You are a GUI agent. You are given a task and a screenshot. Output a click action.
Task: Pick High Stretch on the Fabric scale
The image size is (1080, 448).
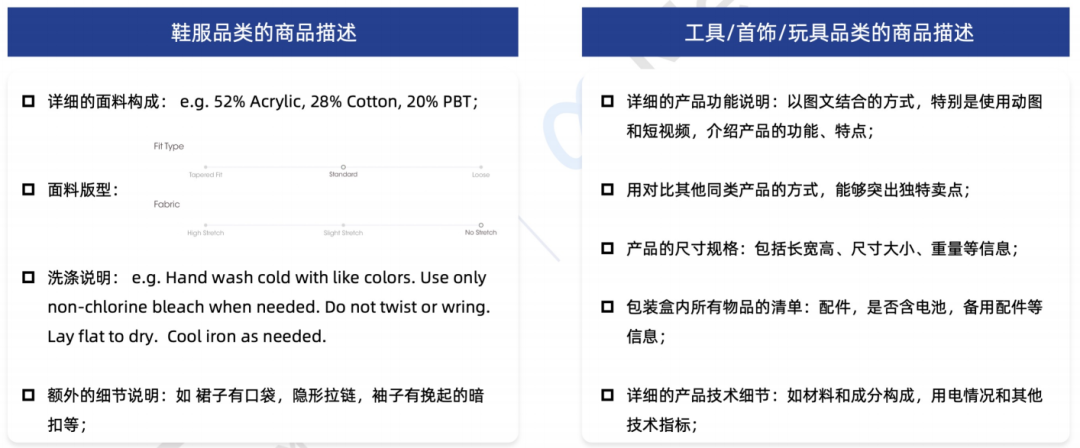tap(206, 225)
